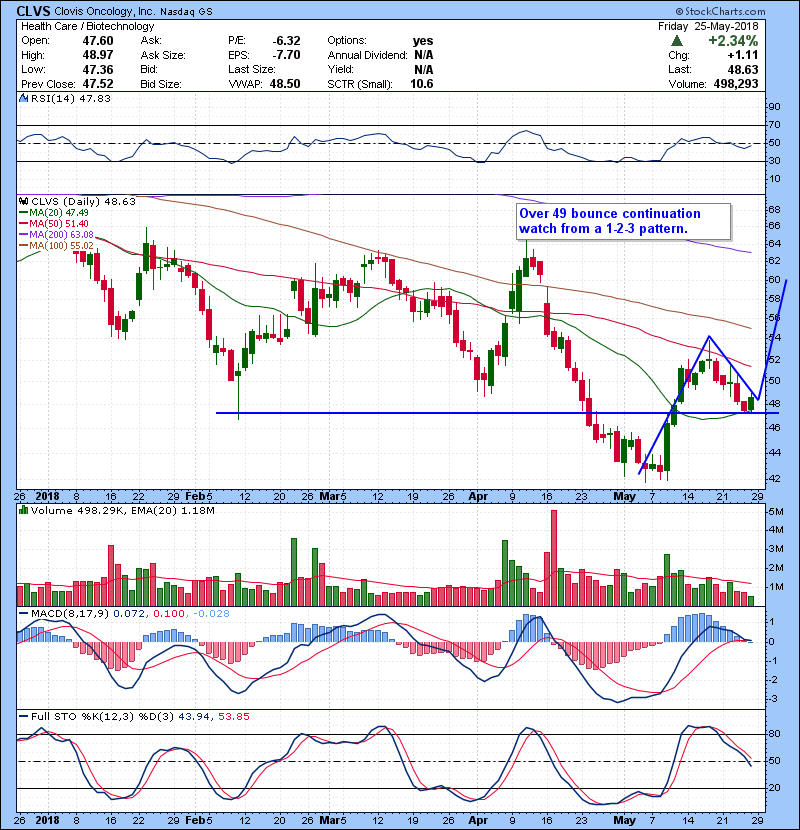Click the 90 mark on the RSI axis

pos(774,107)
